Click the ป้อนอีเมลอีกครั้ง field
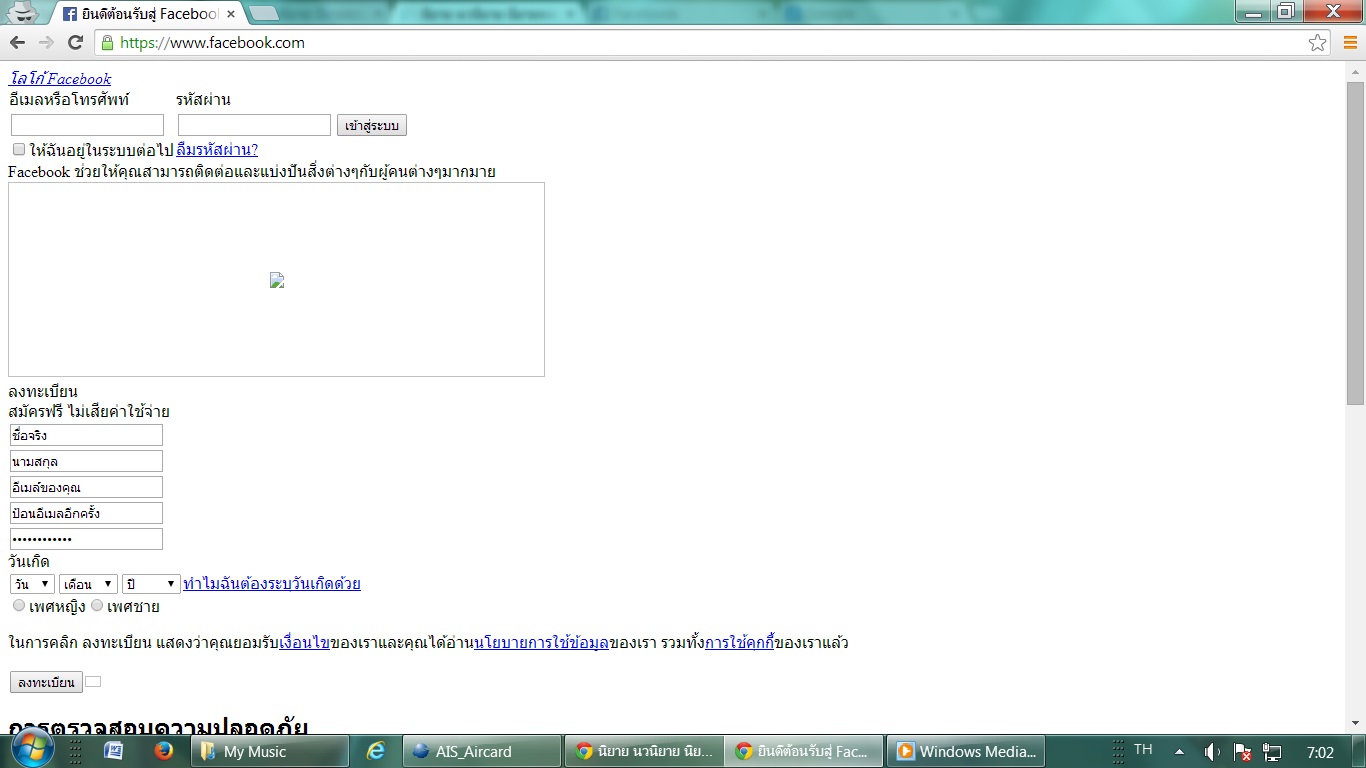Image resolution: width=1366 pixels, height=768 pixels. pyautogui.click(x=86, y=513)
